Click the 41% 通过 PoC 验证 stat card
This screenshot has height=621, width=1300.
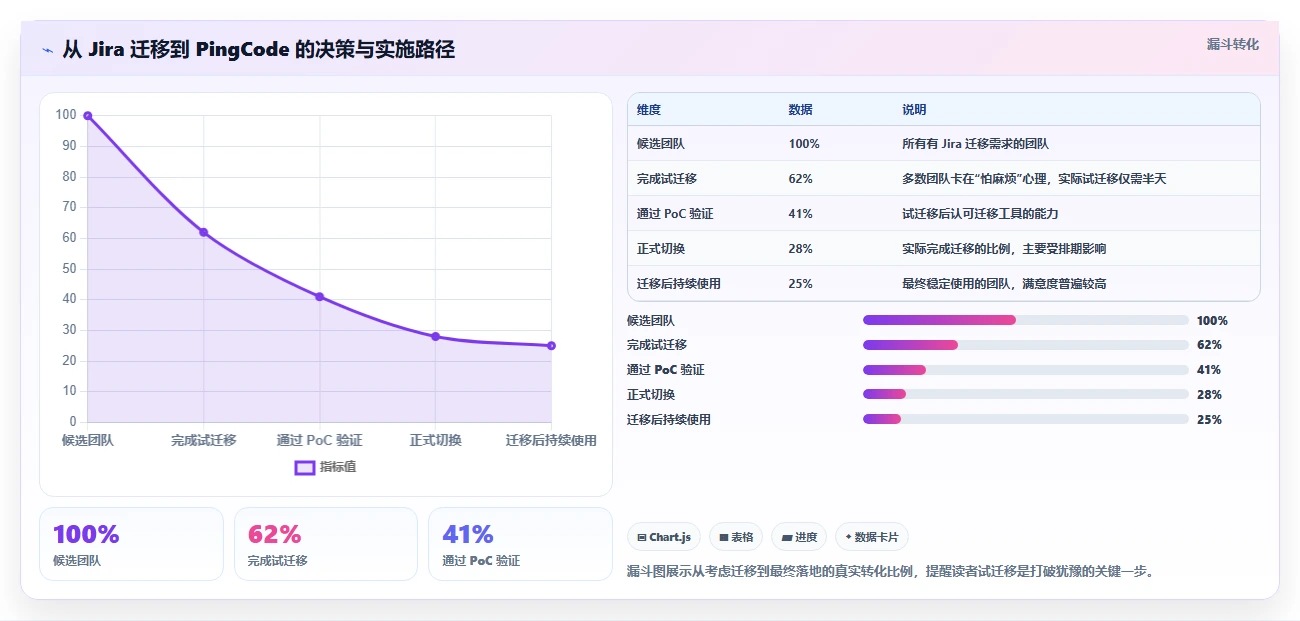point(520,544)
